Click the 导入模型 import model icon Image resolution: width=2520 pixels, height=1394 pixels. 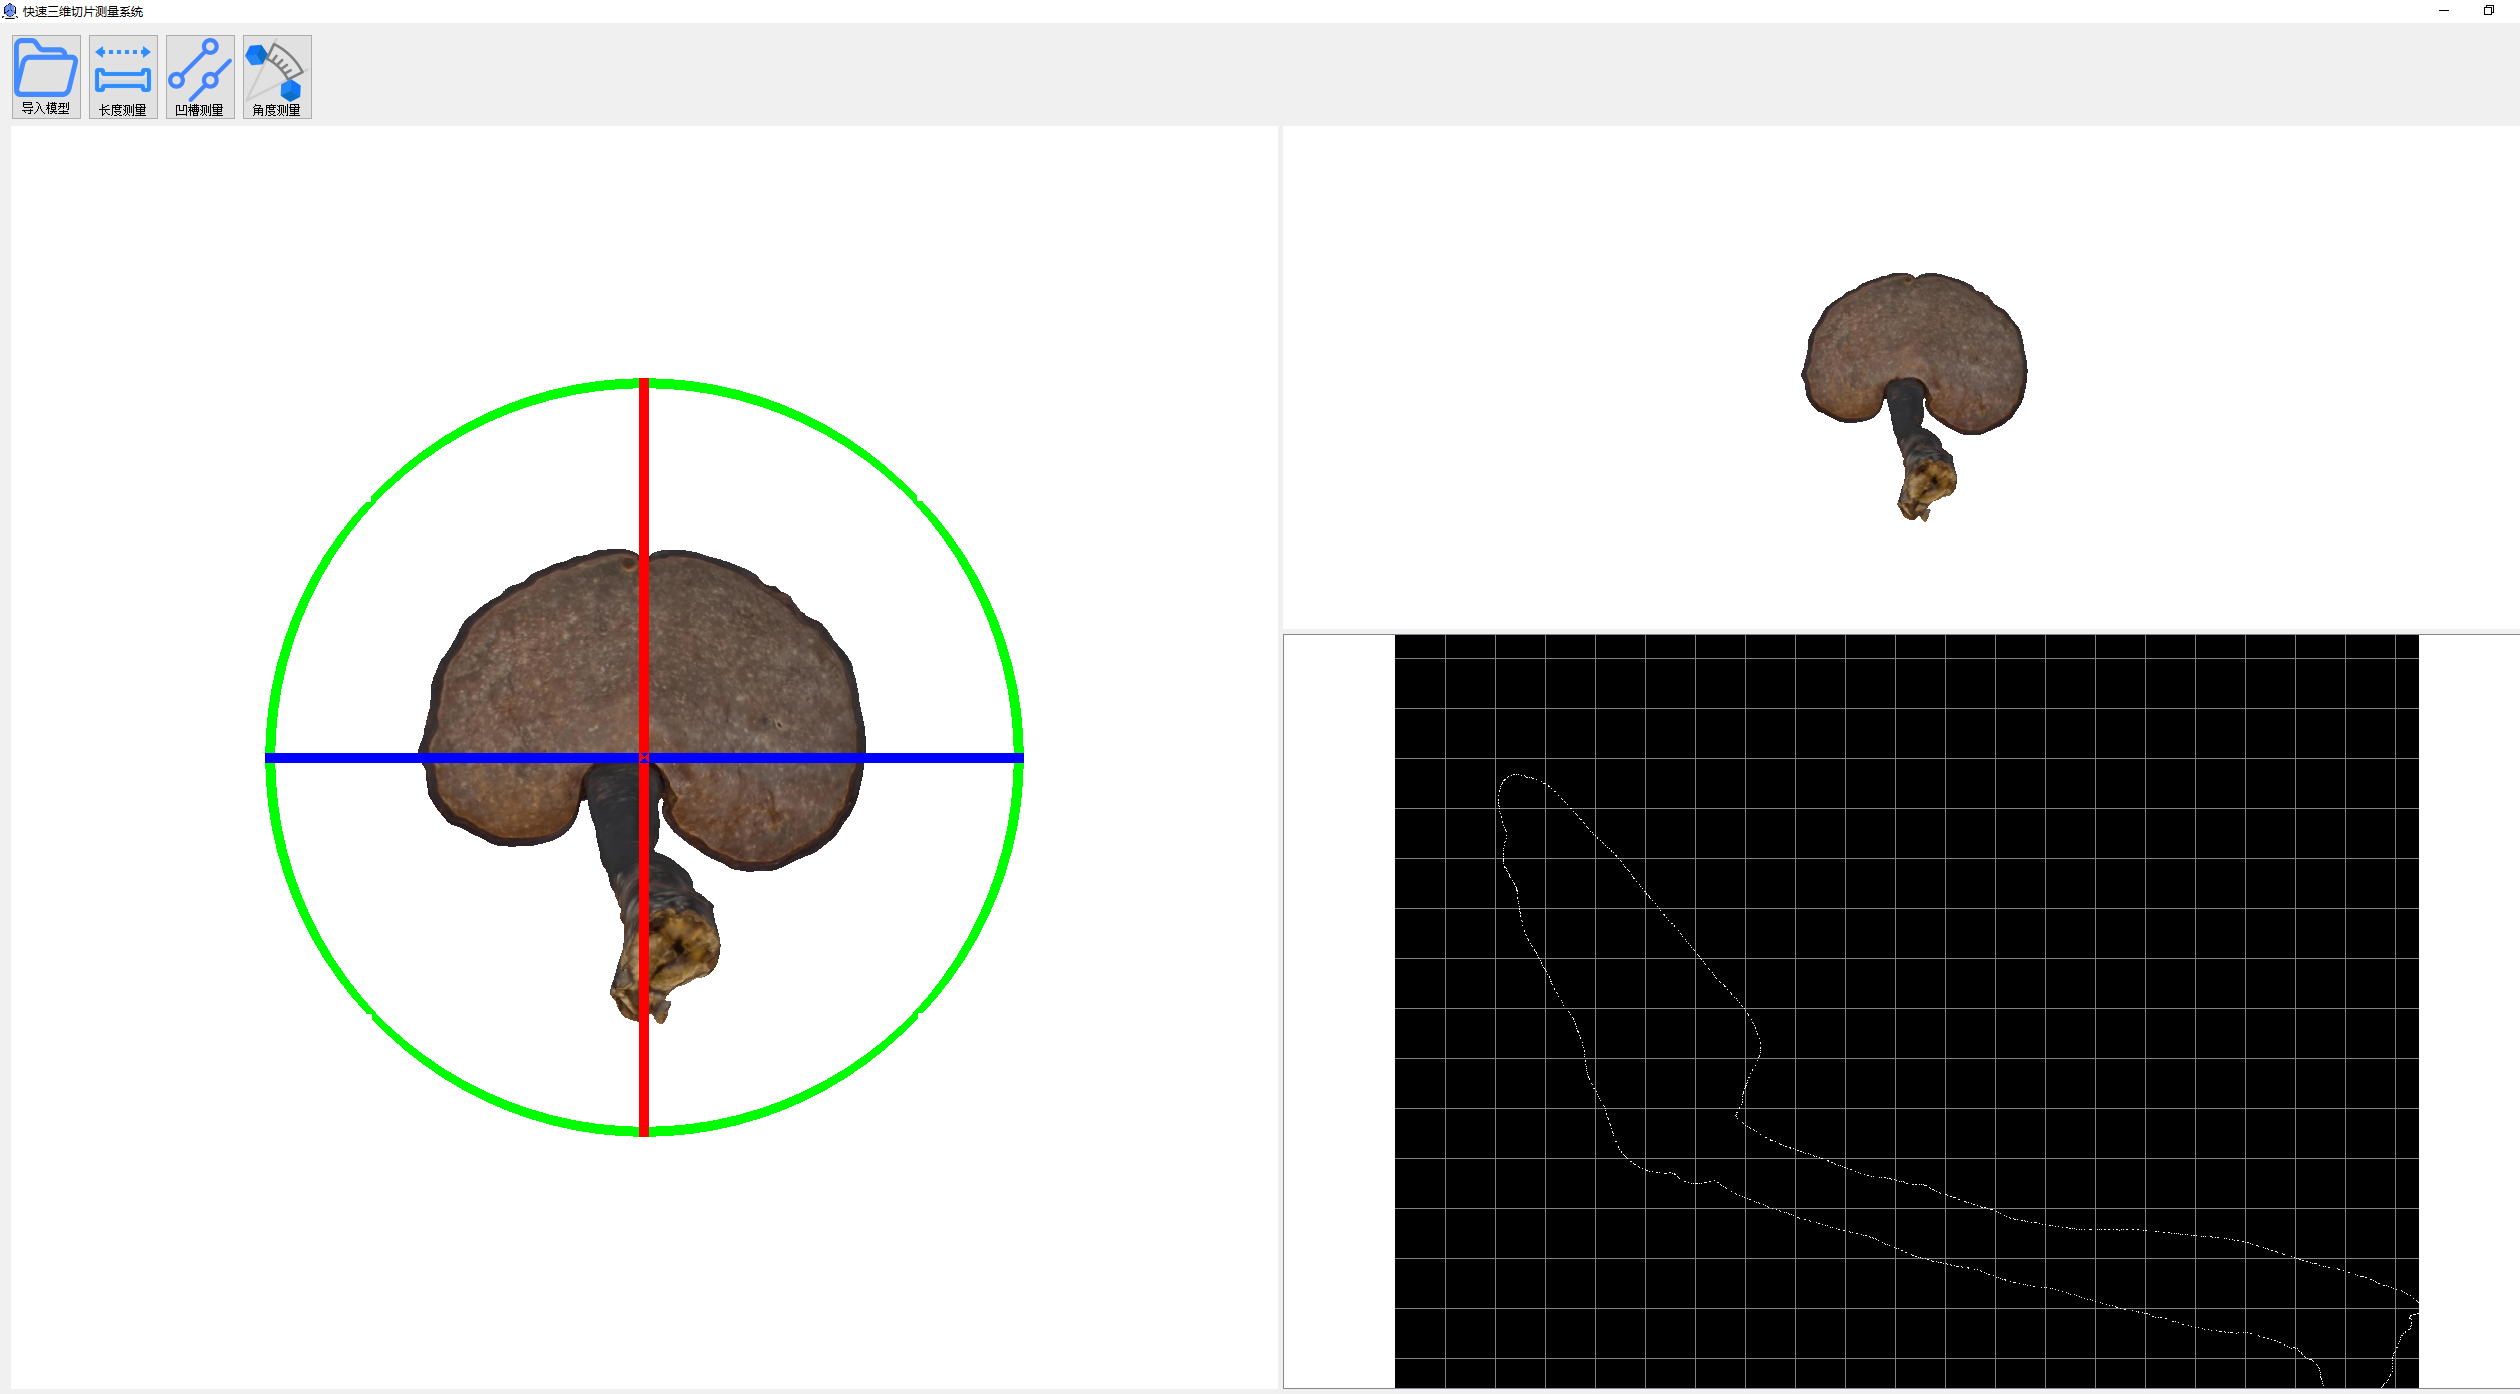point(46,76)
